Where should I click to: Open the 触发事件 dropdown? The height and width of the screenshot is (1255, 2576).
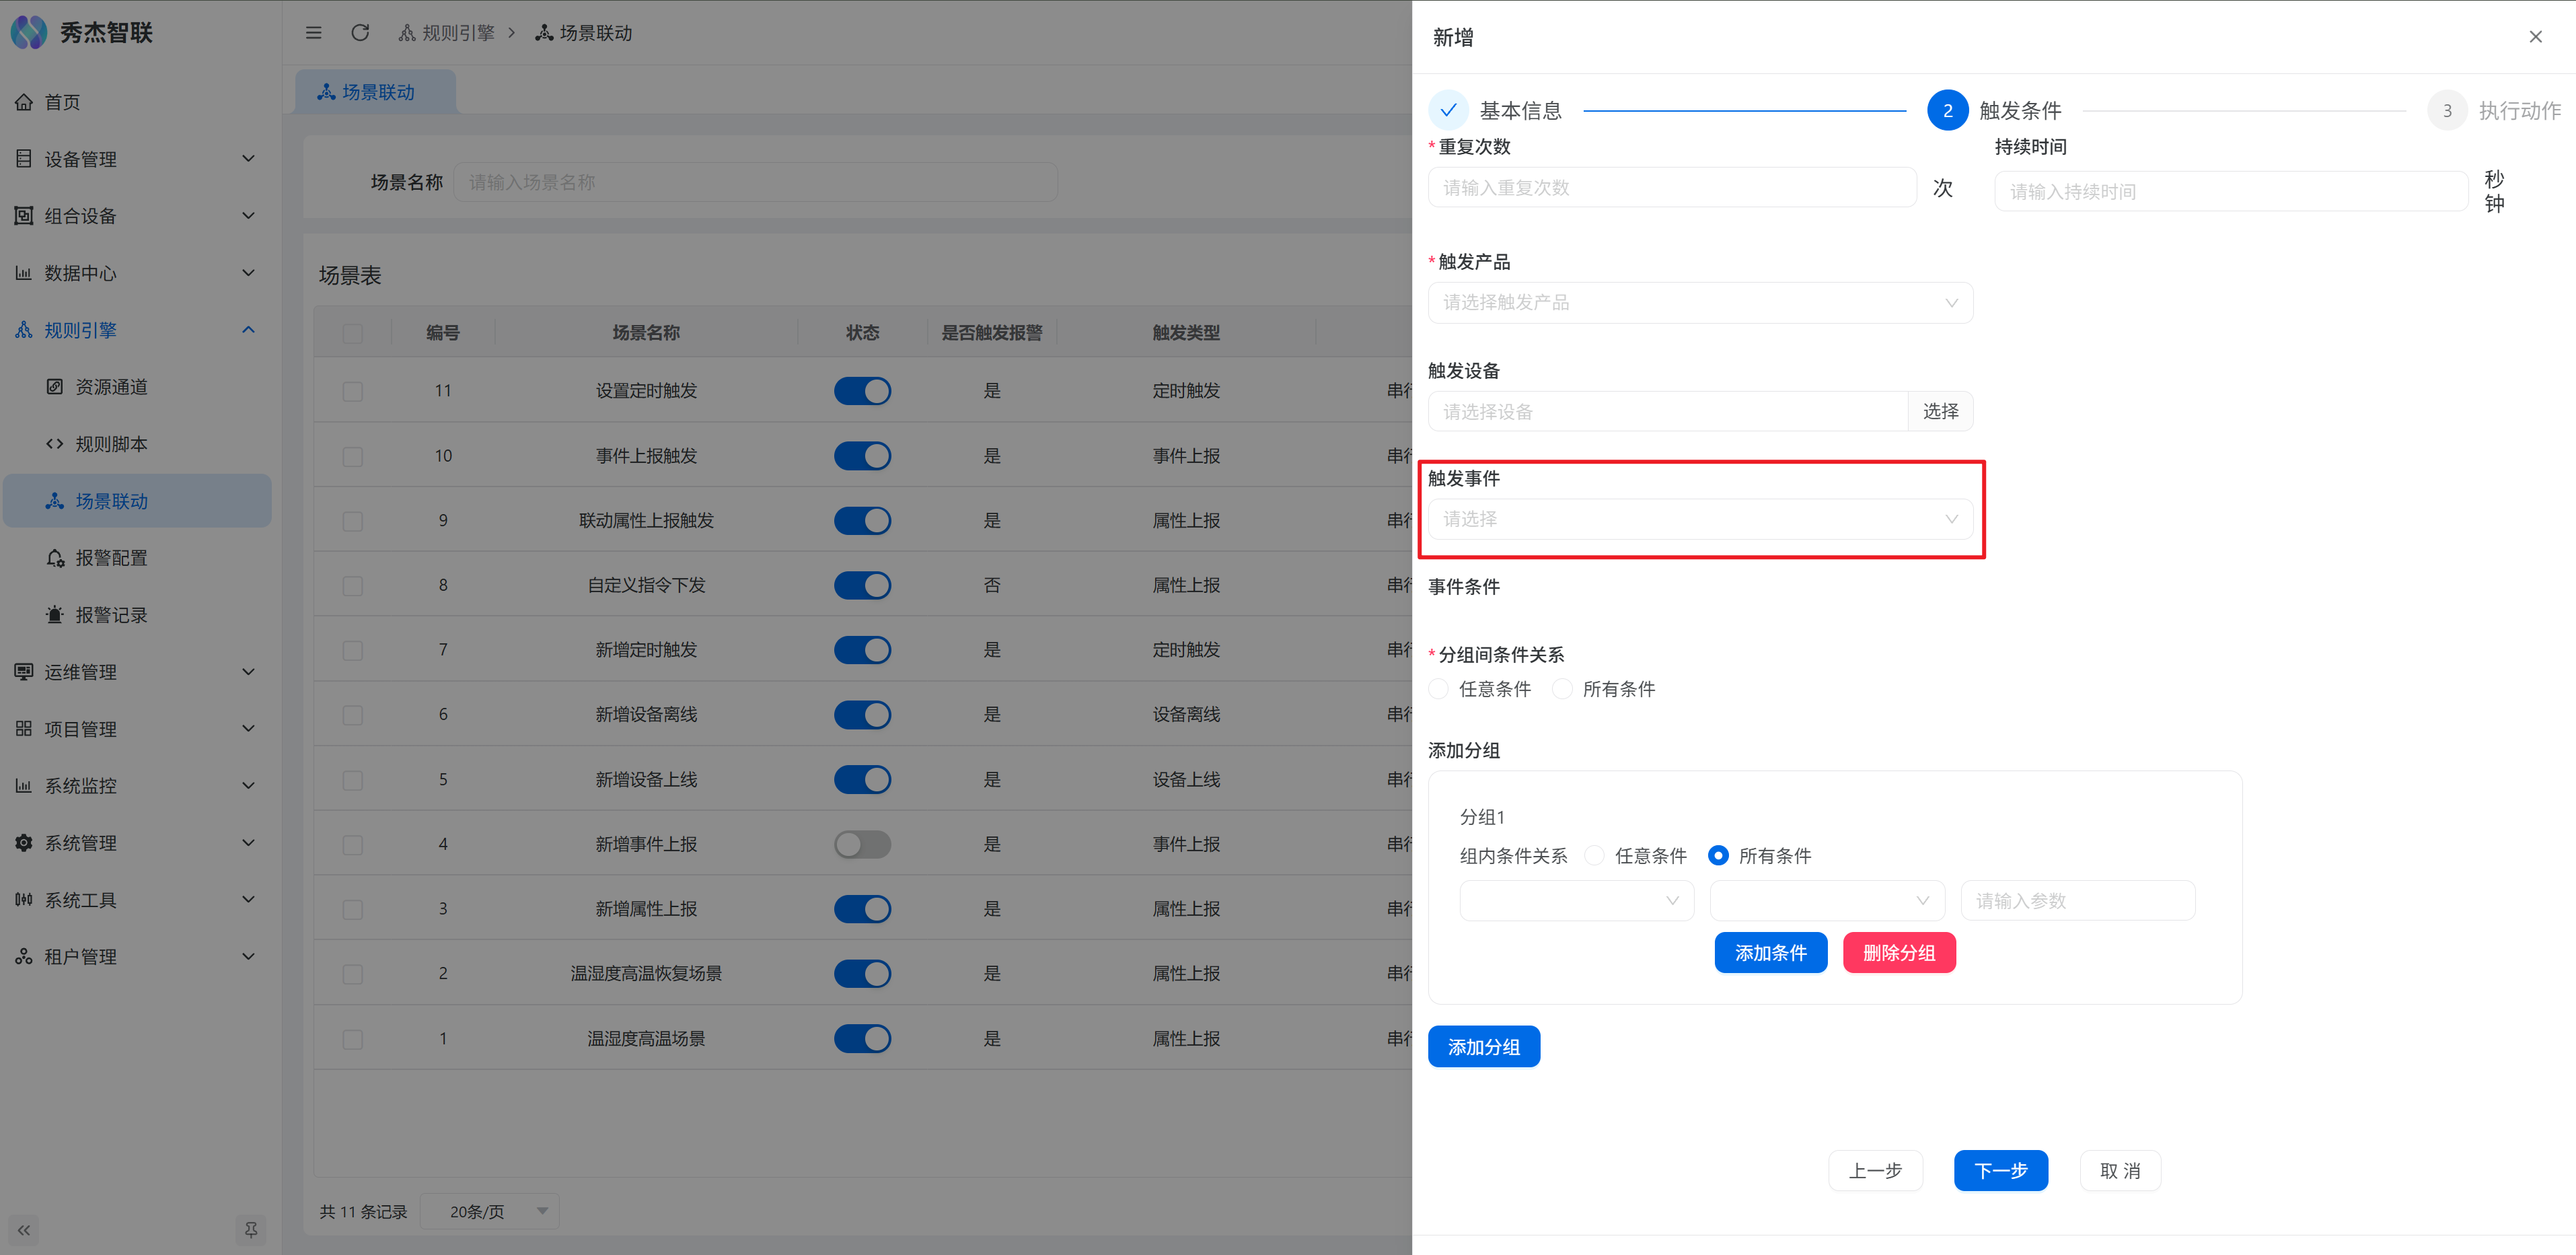(x=1699, y=519)
